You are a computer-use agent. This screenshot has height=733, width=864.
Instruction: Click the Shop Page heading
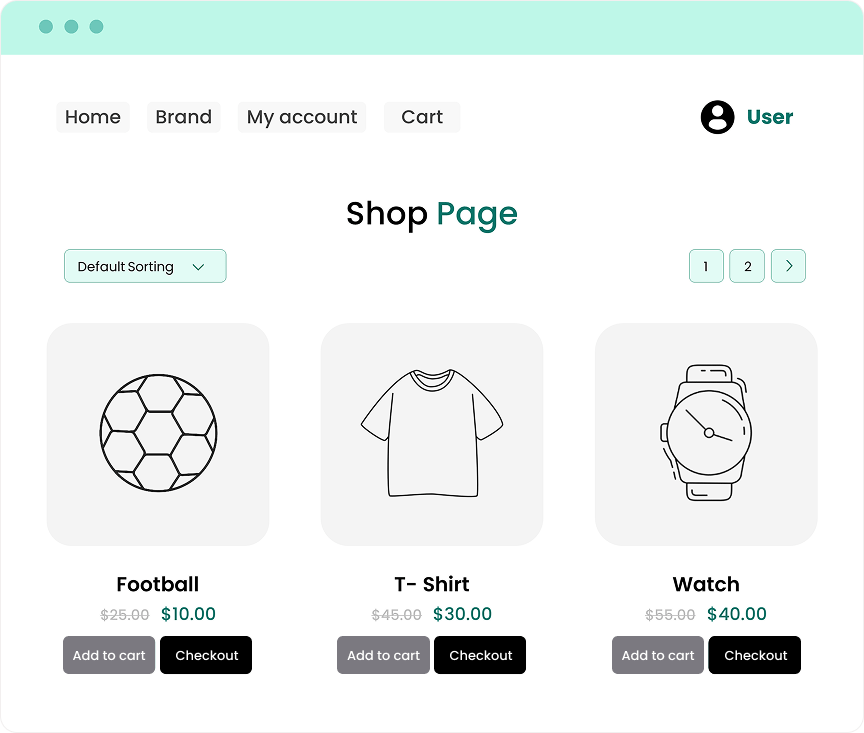(x=431, y=214)
